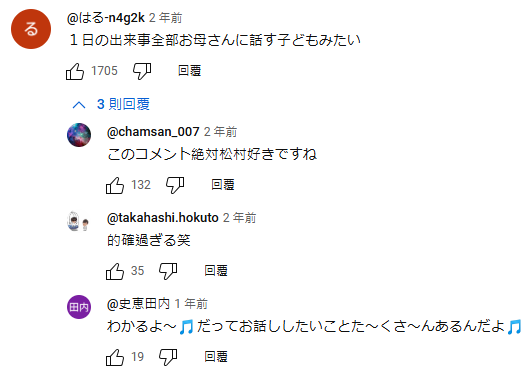Dislike the comment with 1705 likes
525x373 pixels.
(142, 71)
